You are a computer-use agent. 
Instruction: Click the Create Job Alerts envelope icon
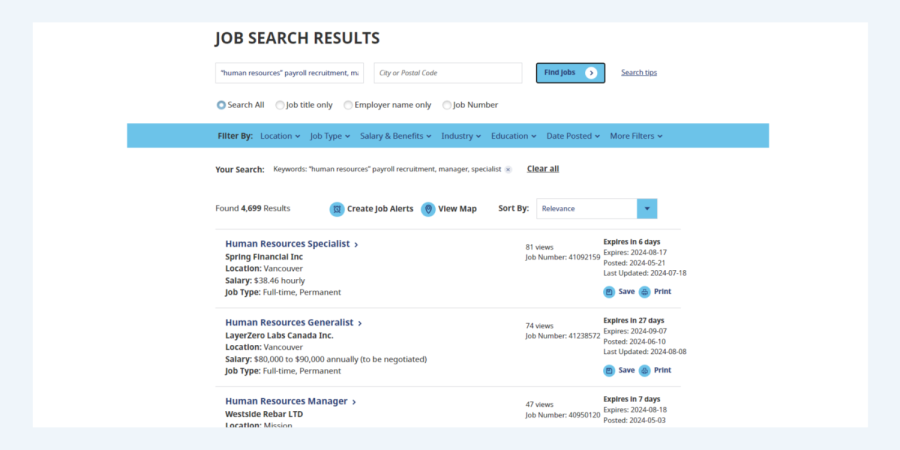[x=338, y=209]
